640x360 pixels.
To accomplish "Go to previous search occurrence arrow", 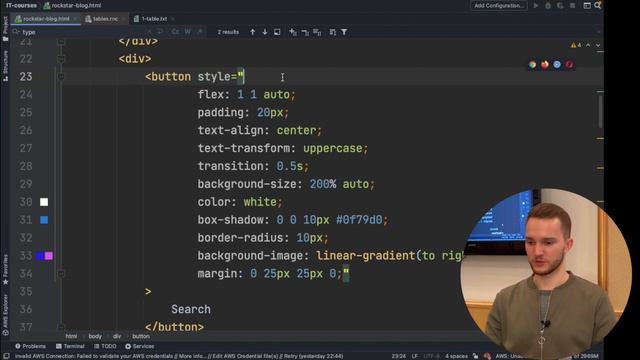I will coord(253,32).
